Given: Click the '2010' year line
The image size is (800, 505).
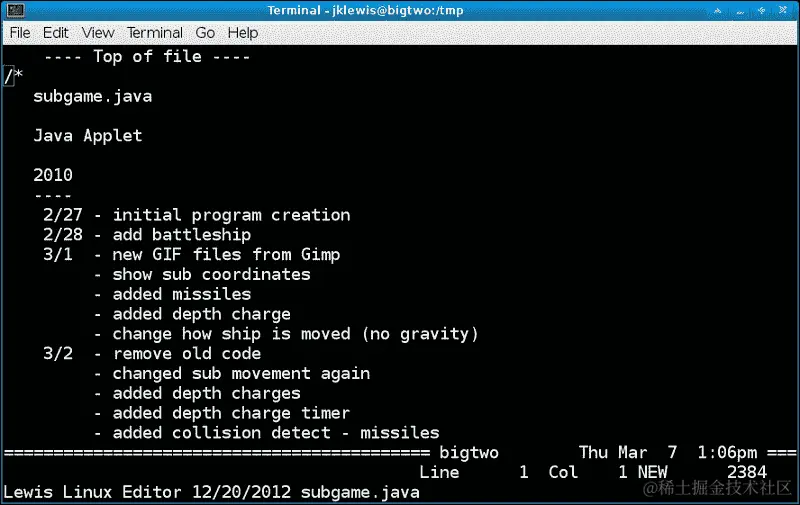Looking at the screenshot, I should tap(53, 175).
